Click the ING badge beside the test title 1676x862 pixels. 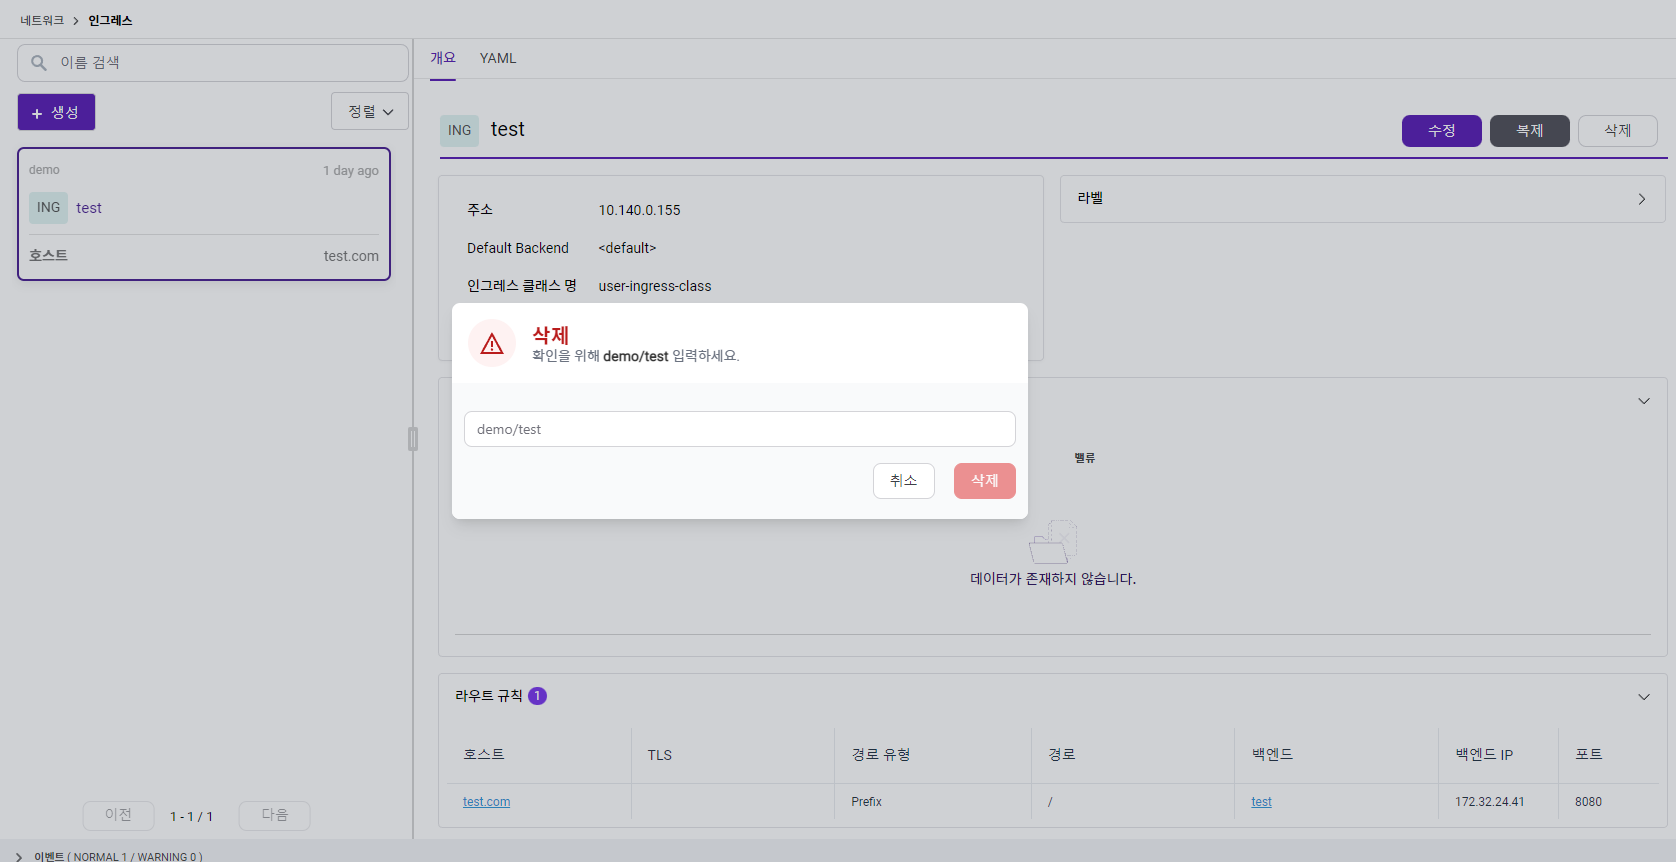[459, 130]
